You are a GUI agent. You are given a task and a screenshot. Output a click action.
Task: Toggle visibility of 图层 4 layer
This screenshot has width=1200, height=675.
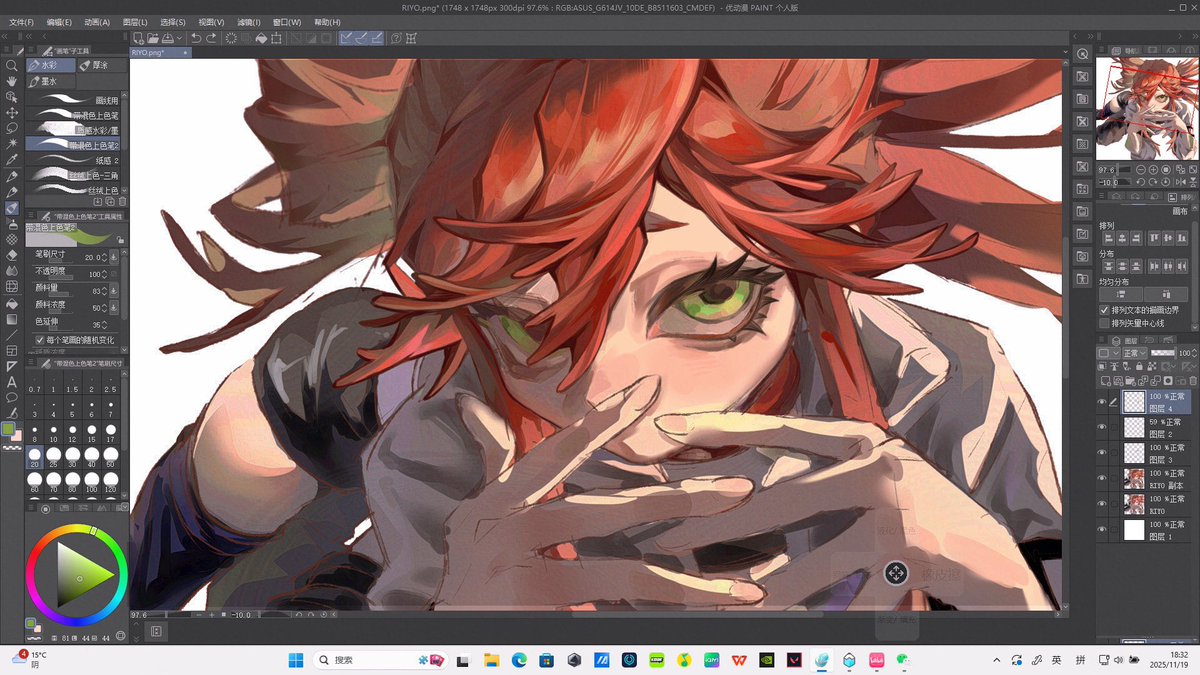tap(1102, 402)
